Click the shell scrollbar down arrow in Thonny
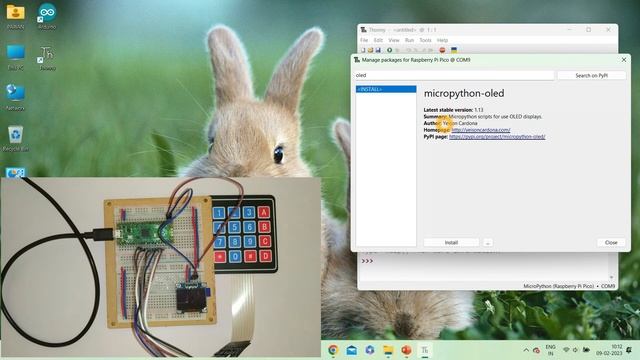Screen dimensions: 640x360 [x=611, y=278]
